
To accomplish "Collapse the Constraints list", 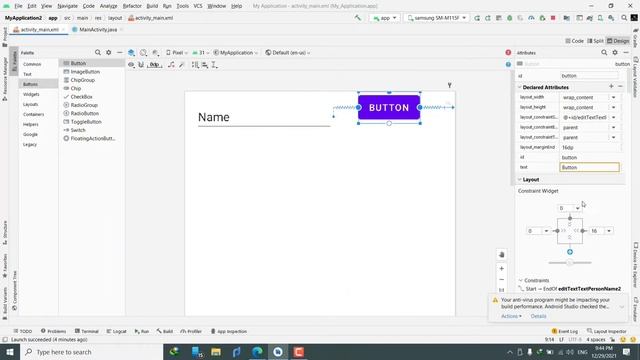I will 520,280.
